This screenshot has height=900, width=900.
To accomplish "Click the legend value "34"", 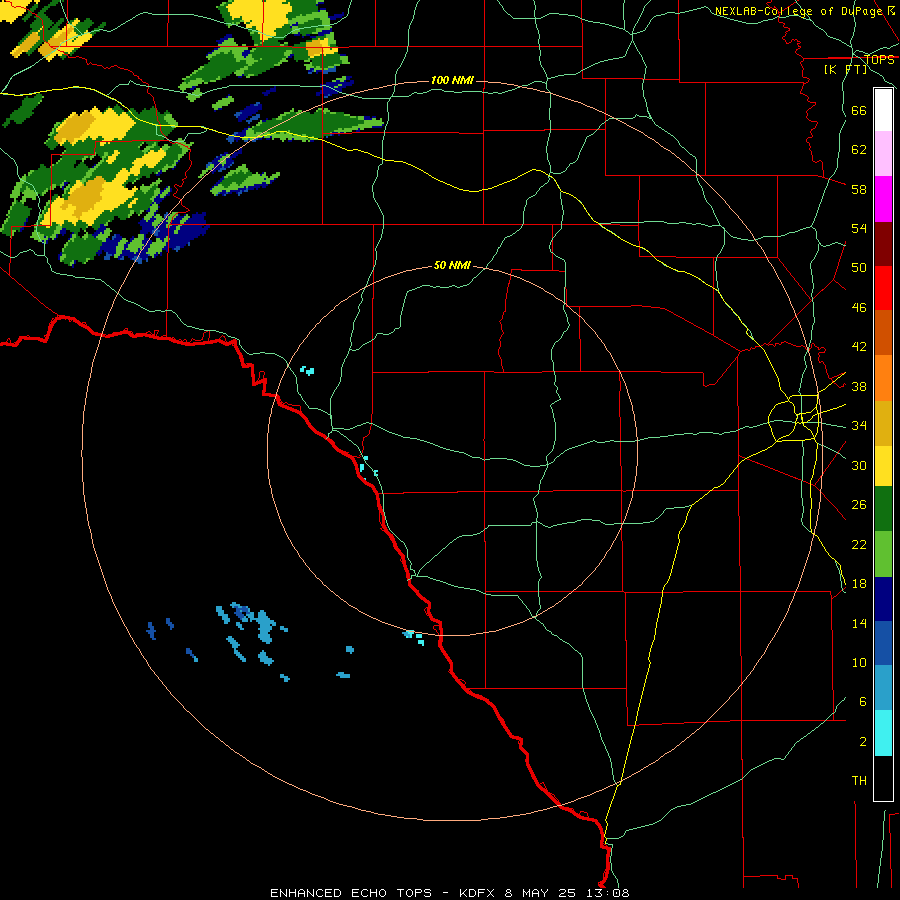I will point(859,426).
